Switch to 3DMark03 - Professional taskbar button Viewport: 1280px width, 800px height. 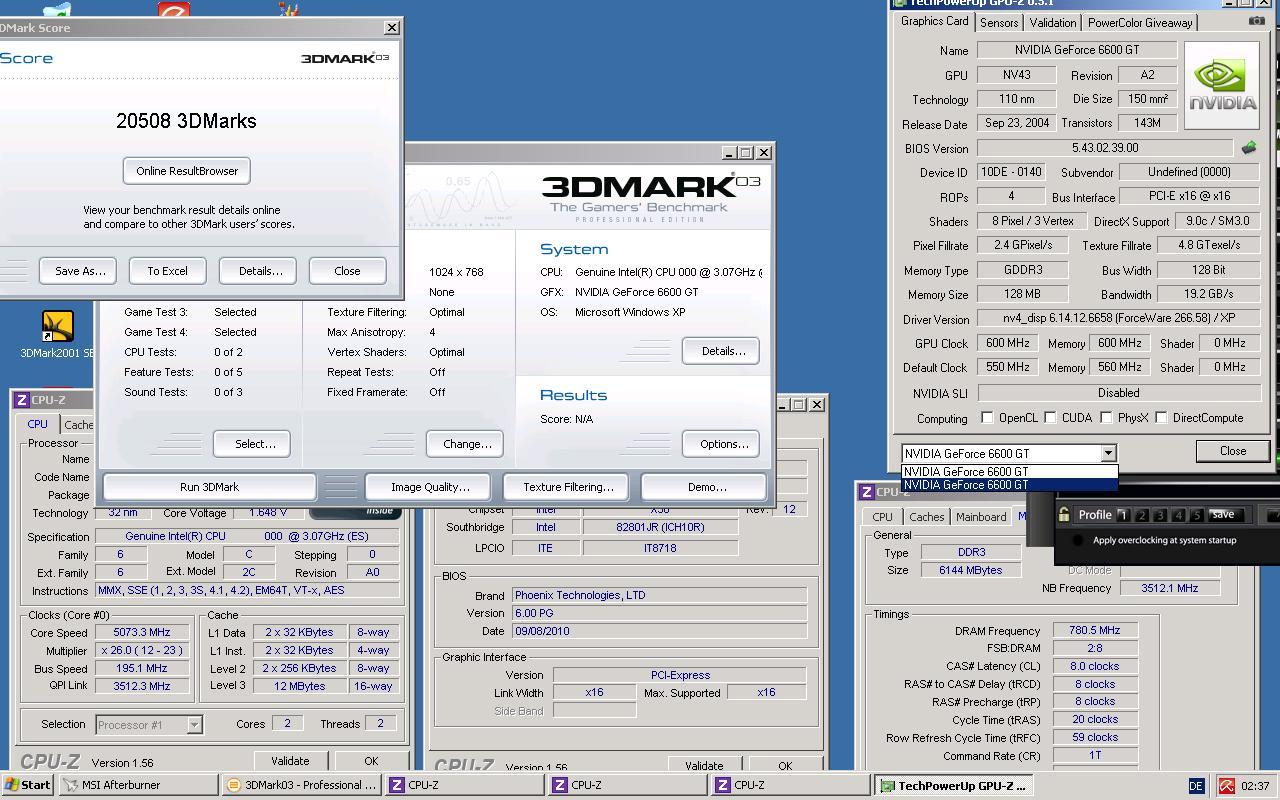[x=301, y=785]
